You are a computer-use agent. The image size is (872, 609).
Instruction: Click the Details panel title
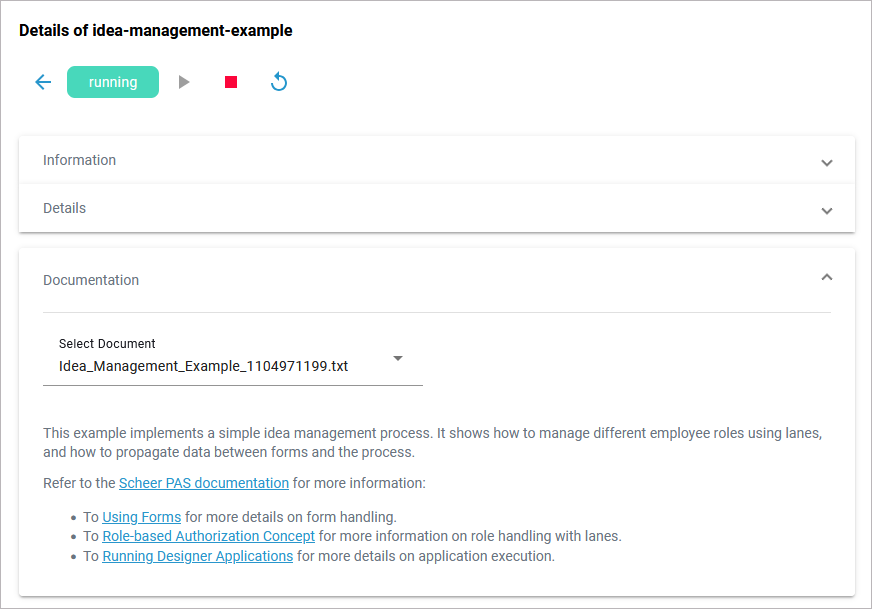(65, 208)
